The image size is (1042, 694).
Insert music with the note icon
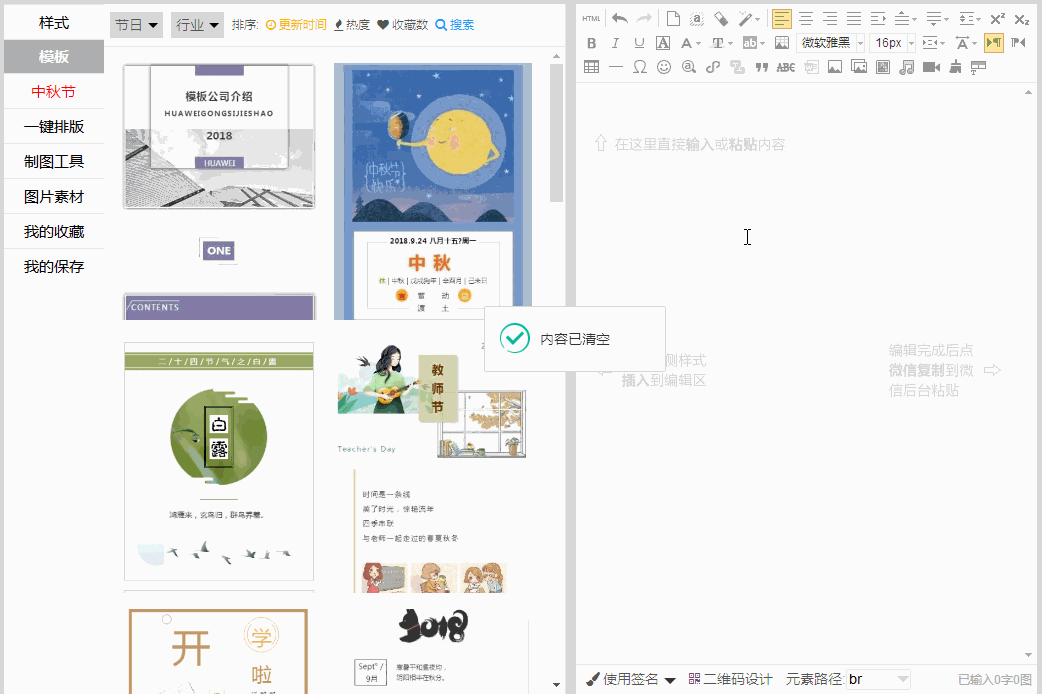click(x=907, y=67)
